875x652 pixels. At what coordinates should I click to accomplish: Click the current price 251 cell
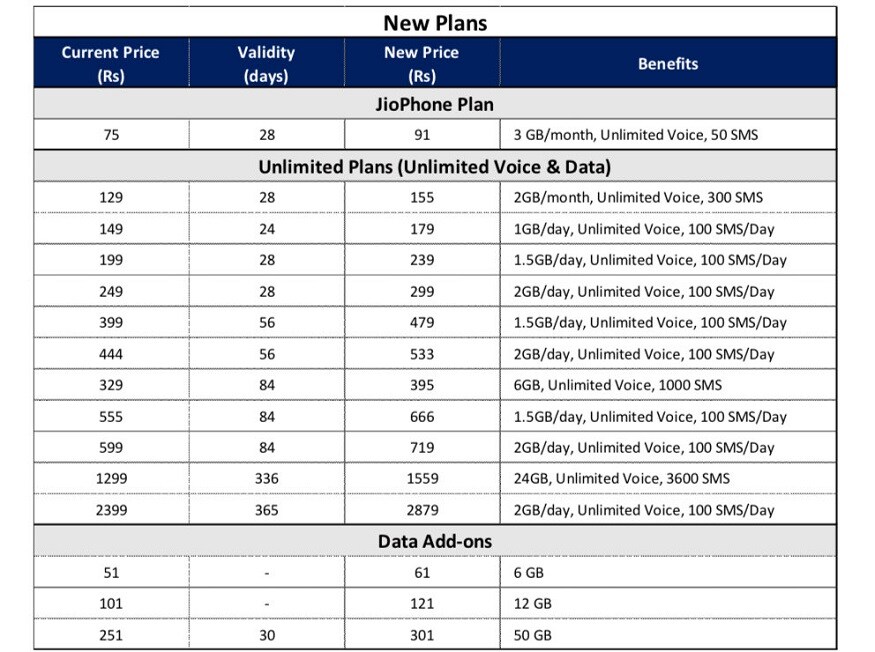pyautogui.click(x=111, y=635)
